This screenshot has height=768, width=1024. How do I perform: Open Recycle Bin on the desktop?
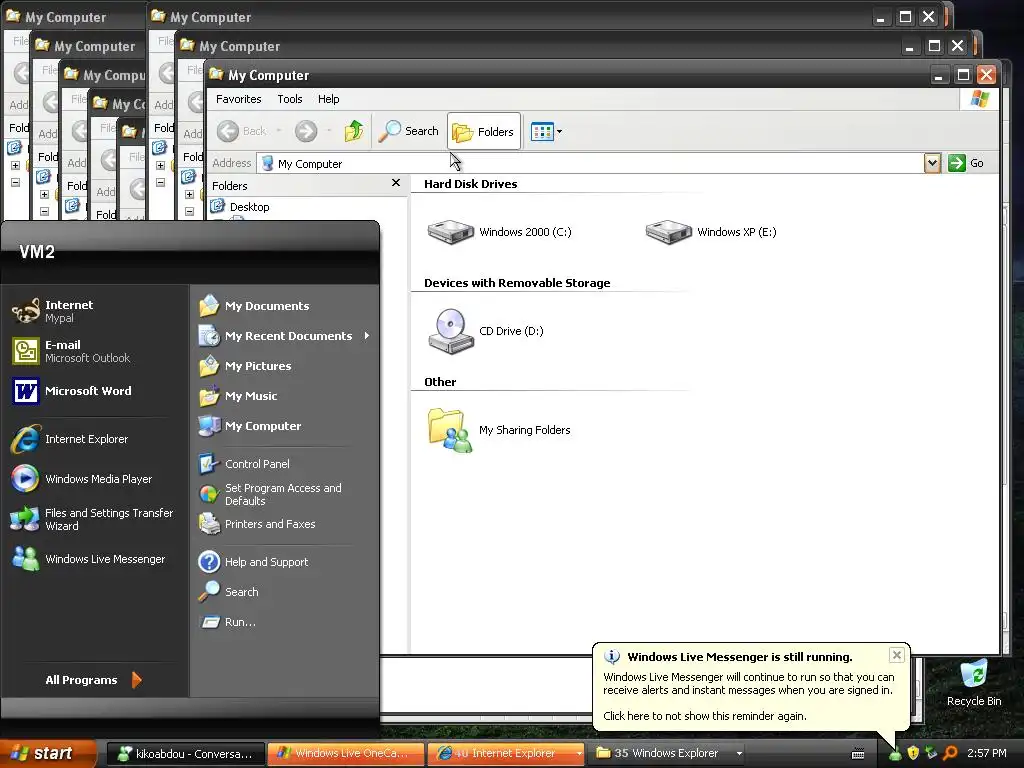pyautogui.click(x=974, y=682)
